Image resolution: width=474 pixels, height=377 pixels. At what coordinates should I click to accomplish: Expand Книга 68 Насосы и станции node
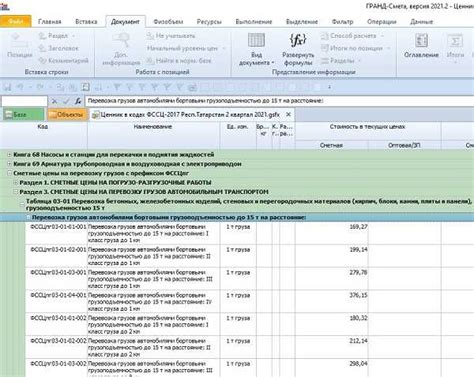[9, 155]
